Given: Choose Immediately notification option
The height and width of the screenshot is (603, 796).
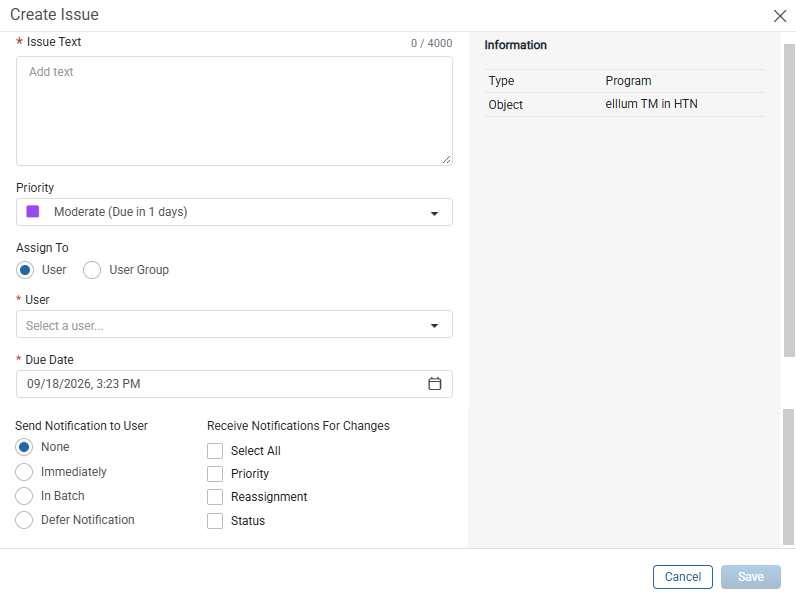Looking at the screenshot, I should coord(24,472).
